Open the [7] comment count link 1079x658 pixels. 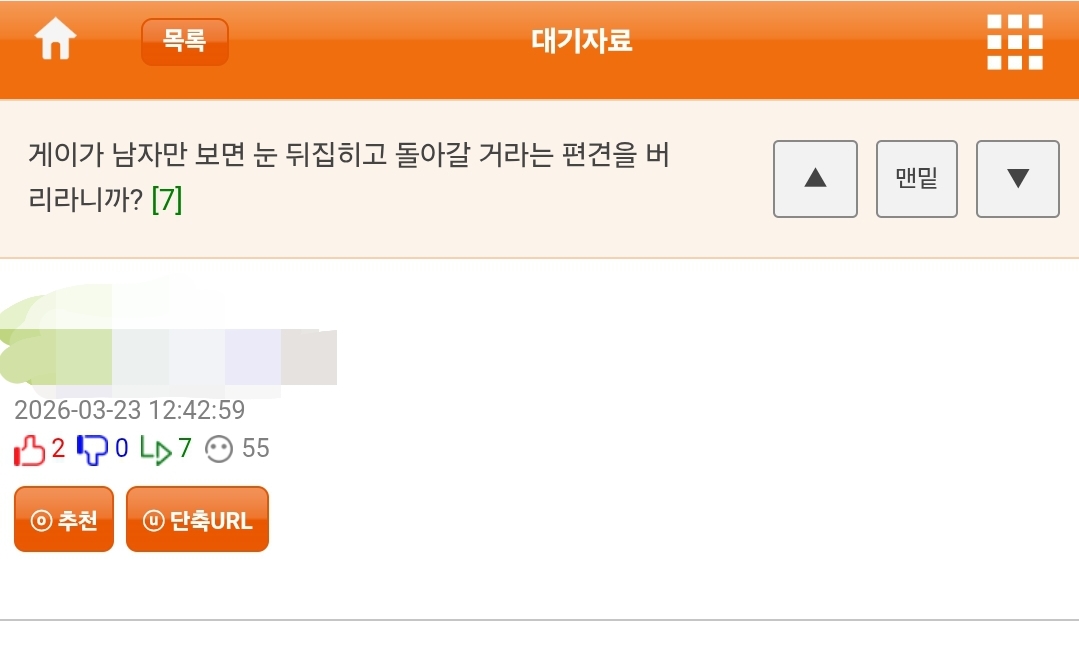(166, 200)
